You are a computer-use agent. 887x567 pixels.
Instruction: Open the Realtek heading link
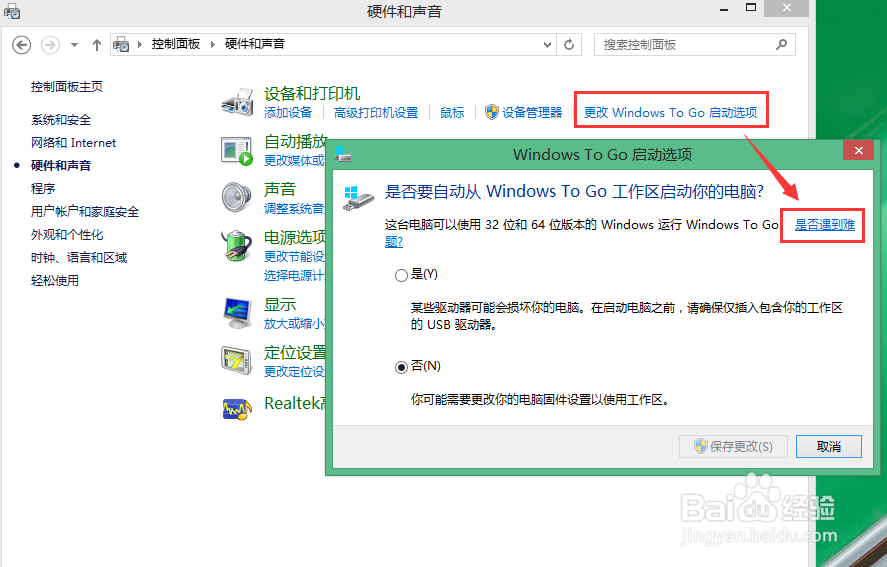(295, 403)
